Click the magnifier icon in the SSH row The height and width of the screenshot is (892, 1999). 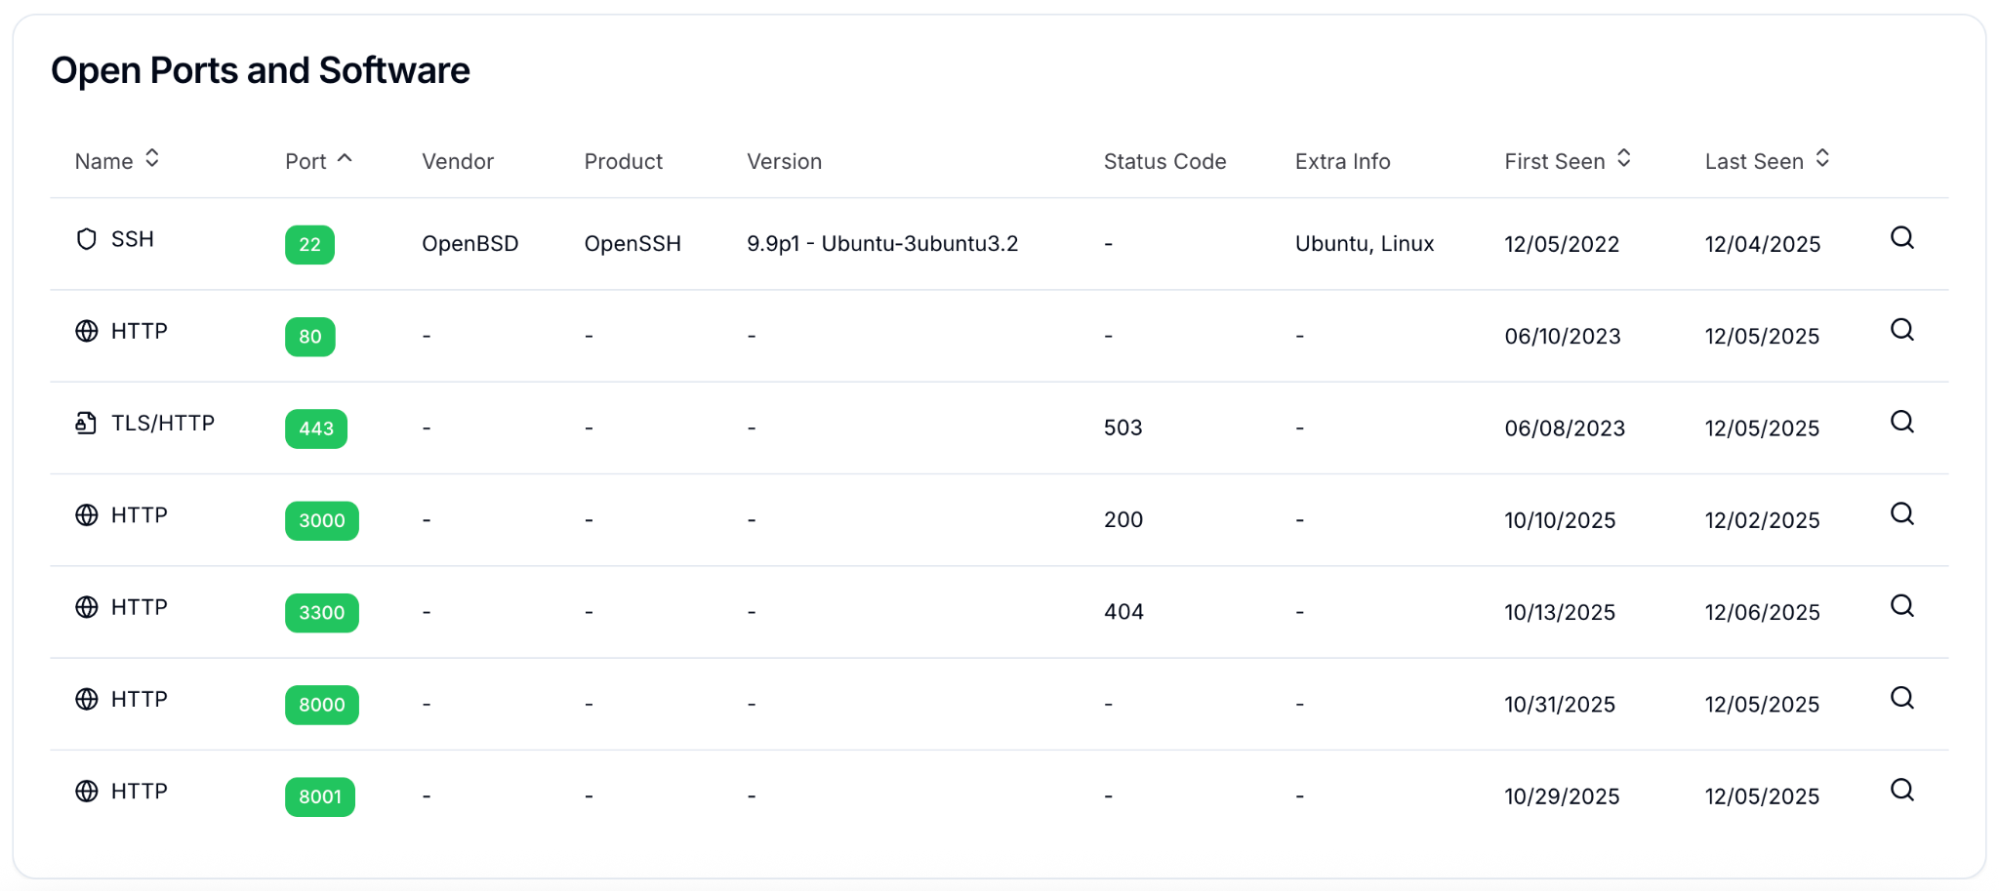[x=1901, y=238]
